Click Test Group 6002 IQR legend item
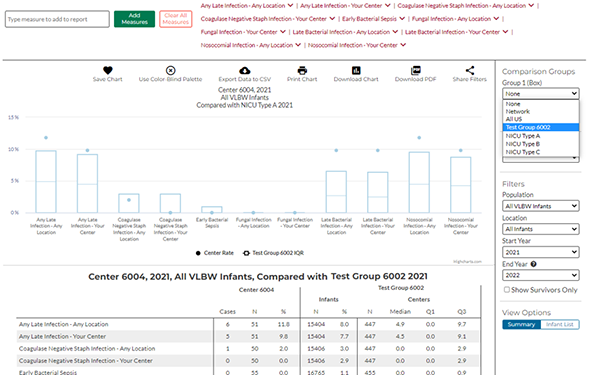 [x=274, y=253]
